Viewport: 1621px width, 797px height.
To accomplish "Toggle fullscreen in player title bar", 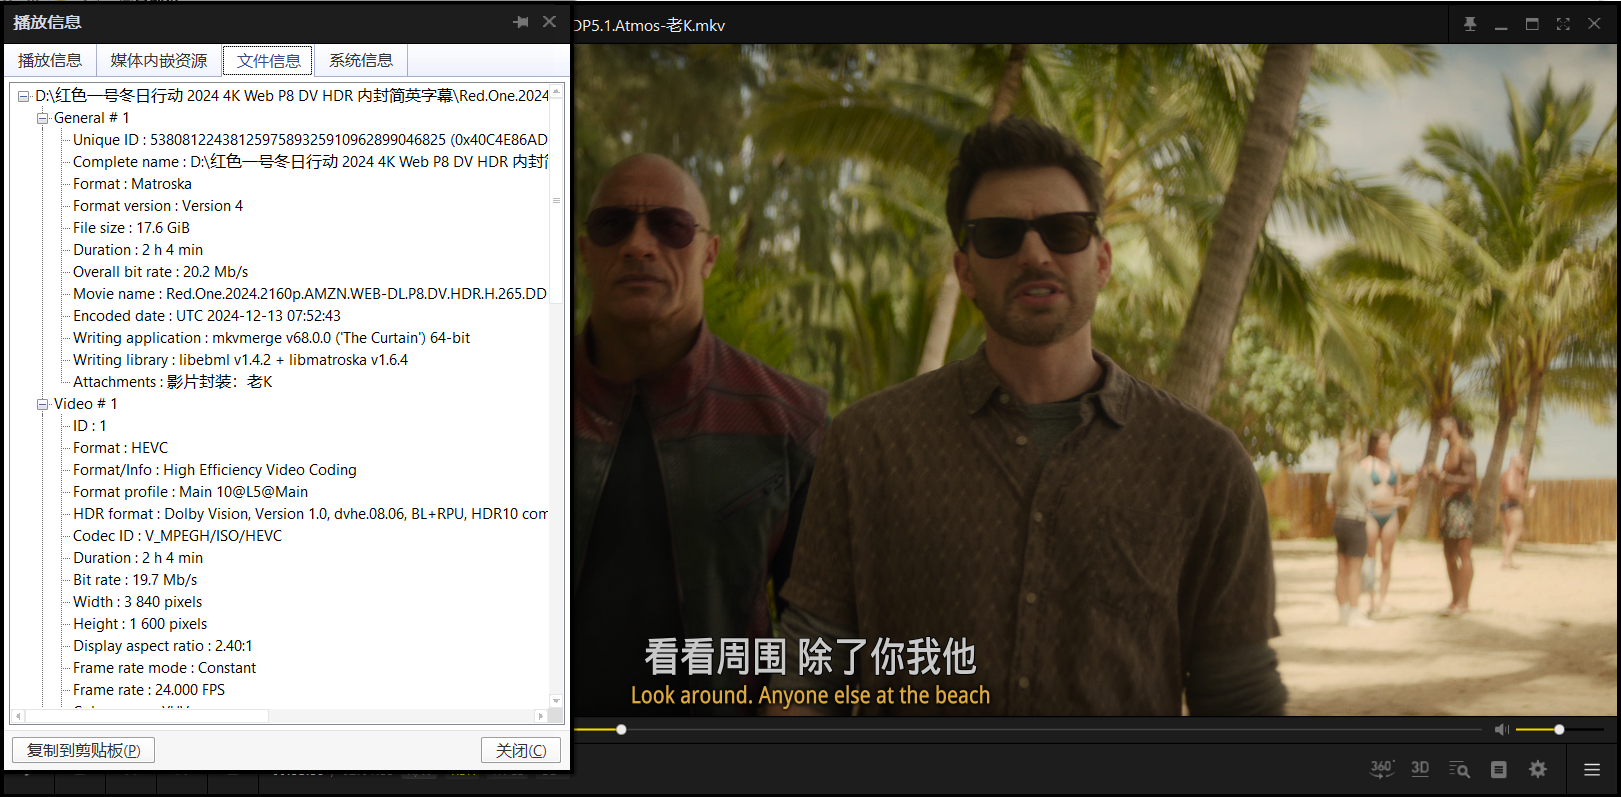I will point(1563,24).
